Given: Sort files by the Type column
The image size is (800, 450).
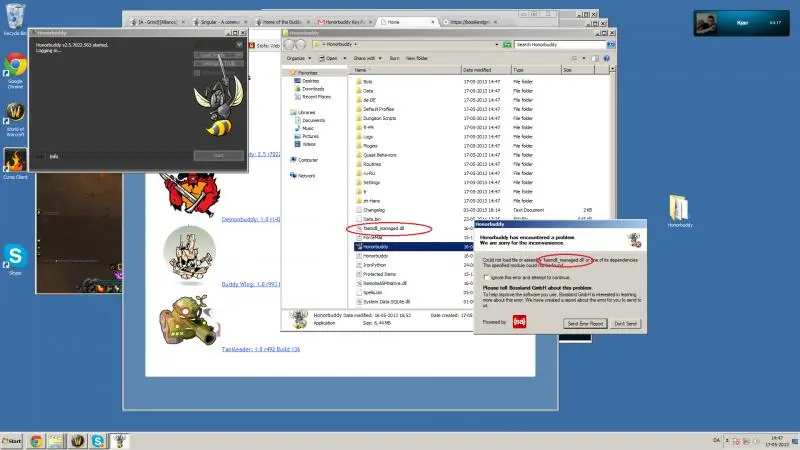Looking at the screenshot, I should click(x=536, y=70).
